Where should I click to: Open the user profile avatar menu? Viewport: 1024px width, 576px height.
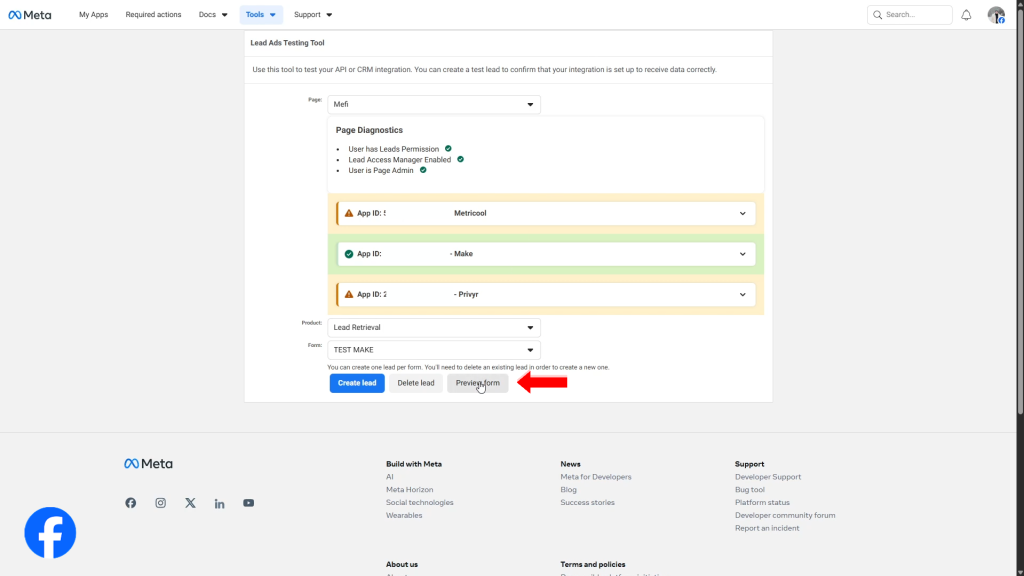(x=996, y=14)
